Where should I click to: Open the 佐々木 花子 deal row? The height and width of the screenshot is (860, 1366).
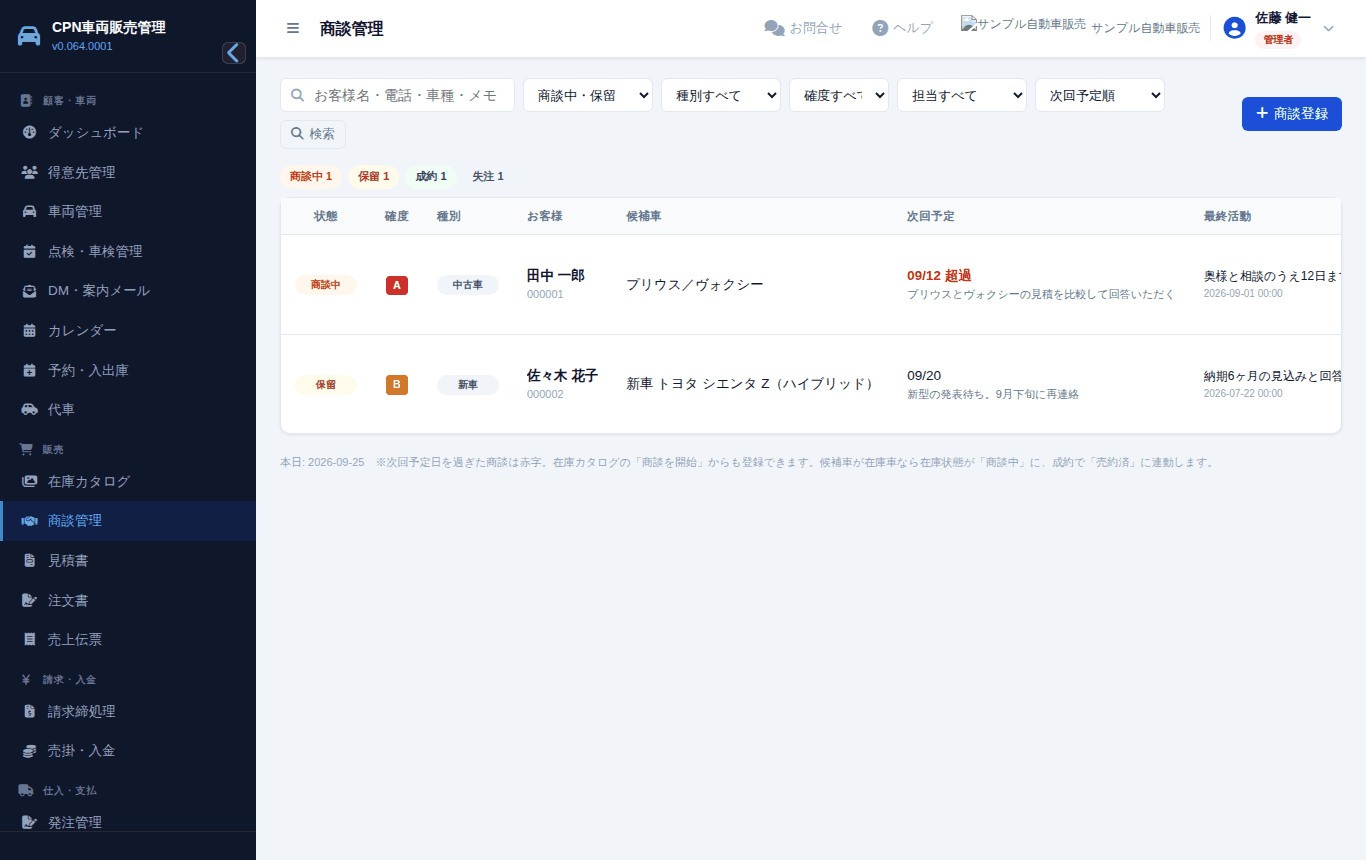point(810,384)
